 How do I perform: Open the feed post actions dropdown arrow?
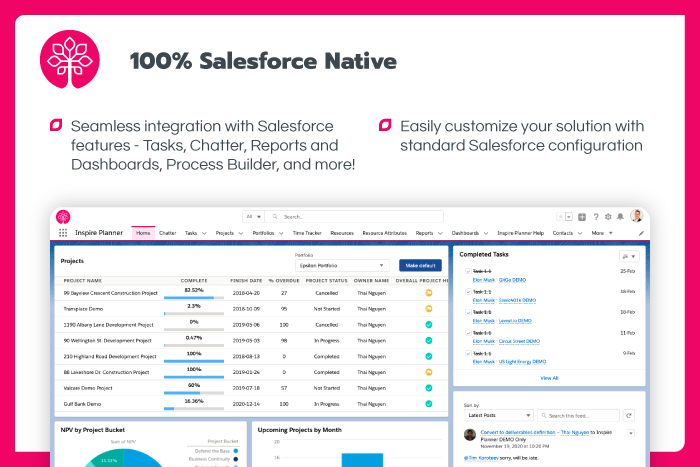(x=631, y=433)
